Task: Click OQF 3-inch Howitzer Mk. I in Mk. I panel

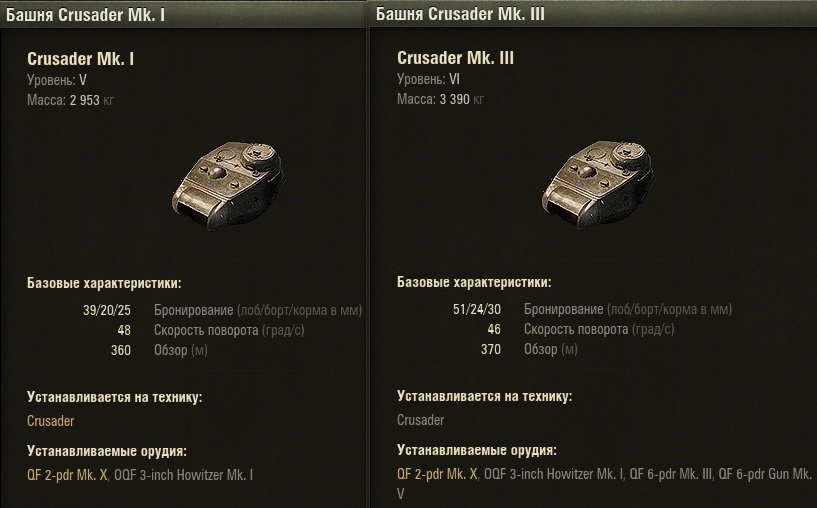Action: click(183, 475)
